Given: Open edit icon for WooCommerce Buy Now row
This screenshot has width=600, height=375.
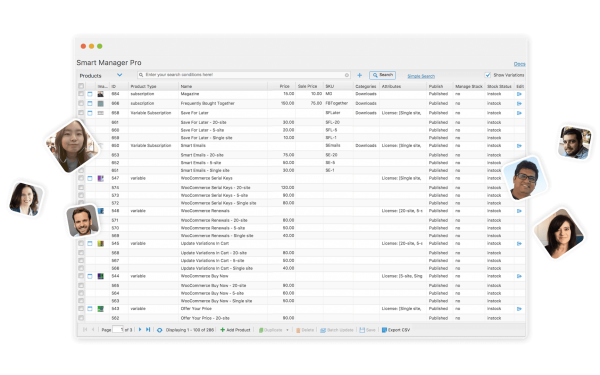Looking at the screenshot, I should (519, 276).
